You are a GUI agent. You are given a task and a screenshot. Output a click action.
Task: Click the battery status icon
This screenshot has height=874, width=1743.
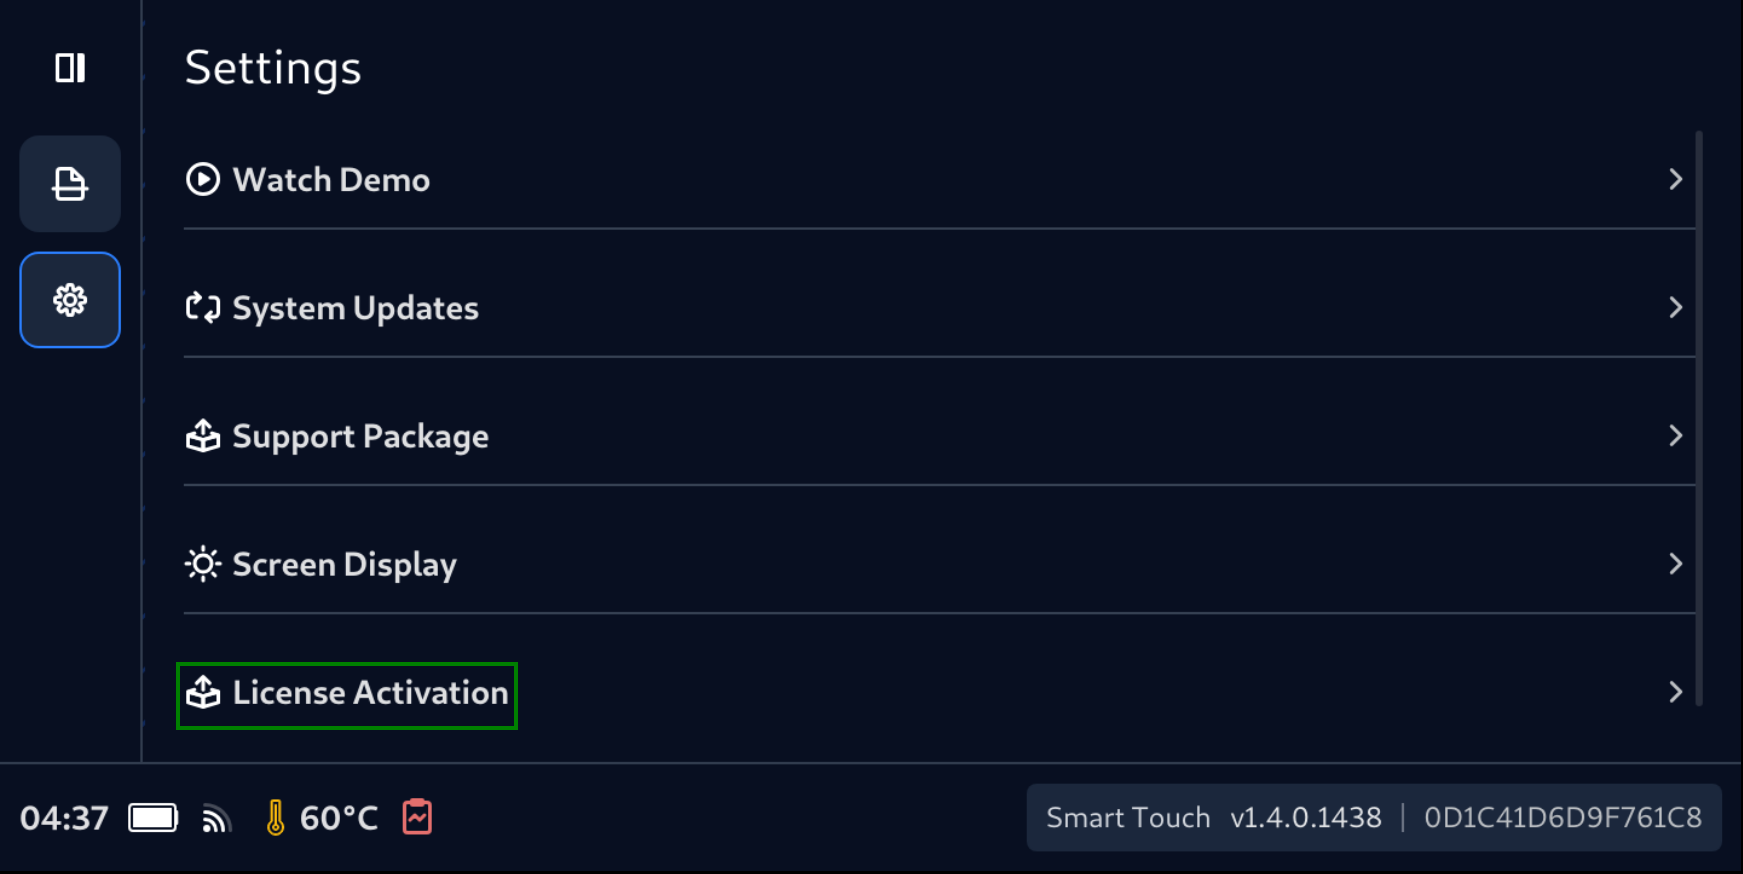153,818
